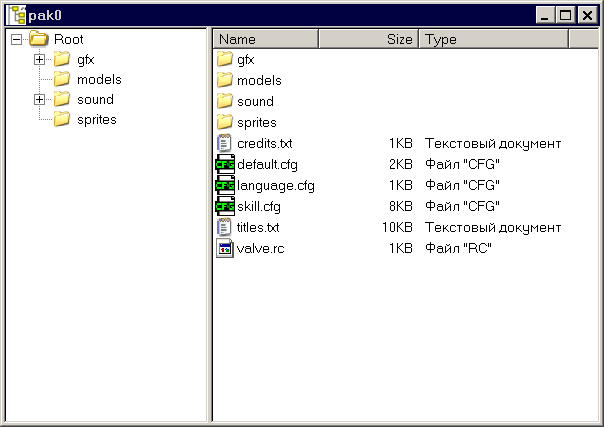Click the sprites folder icon in file list

pyautogui.click(x=225, y=122)
